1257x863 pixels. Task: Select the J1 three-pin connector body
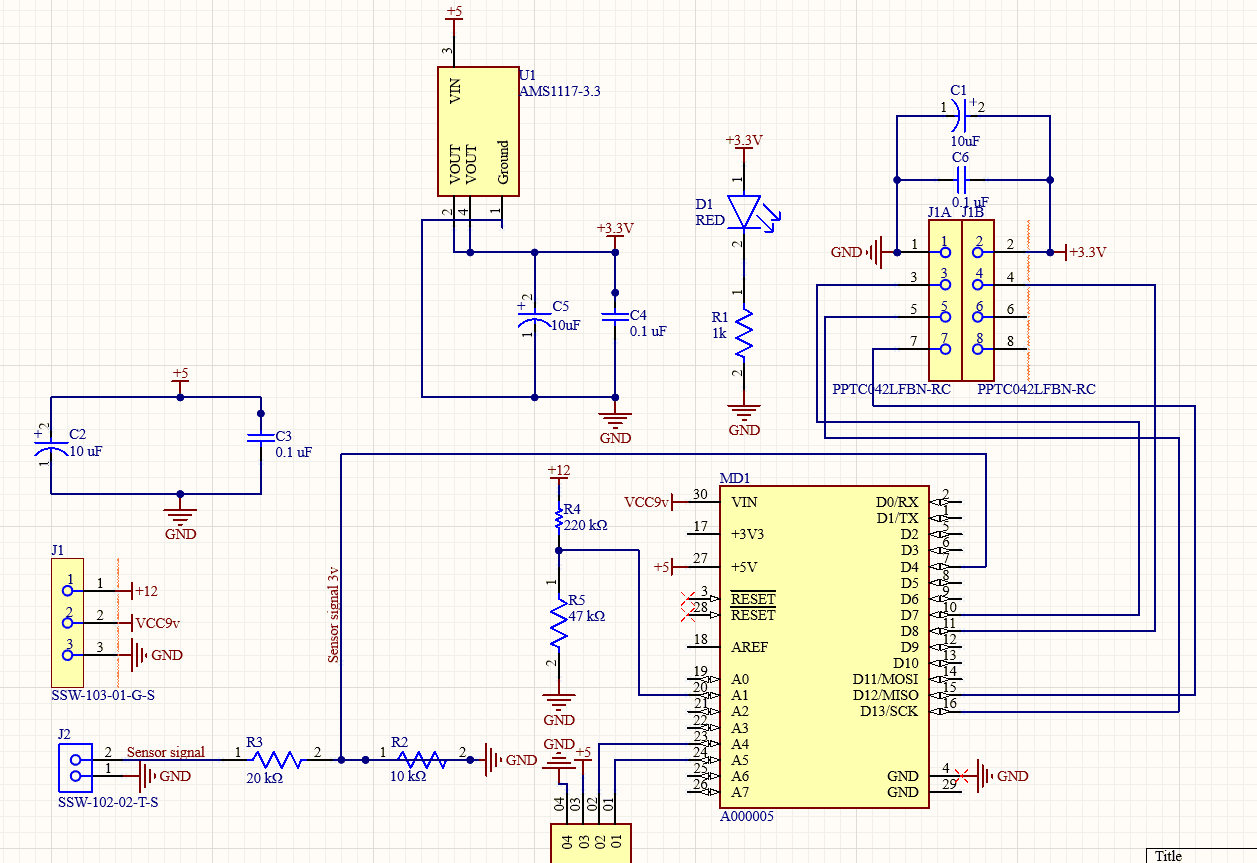67,622
